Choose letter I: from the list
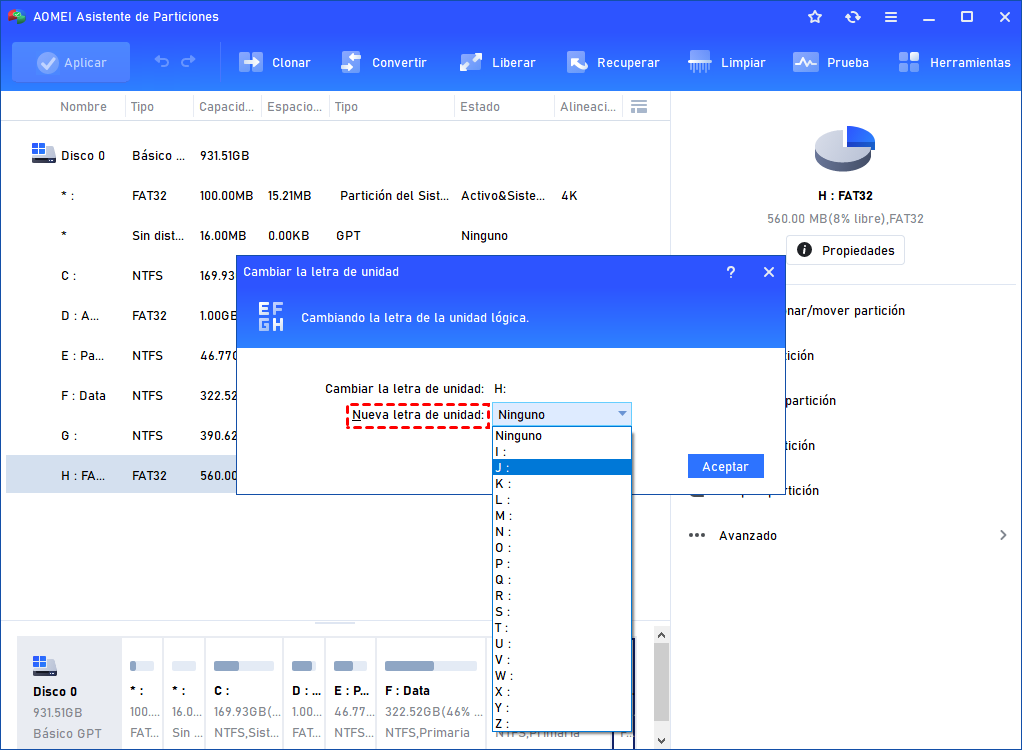The image size is (1022, 750). click(562, 452)
